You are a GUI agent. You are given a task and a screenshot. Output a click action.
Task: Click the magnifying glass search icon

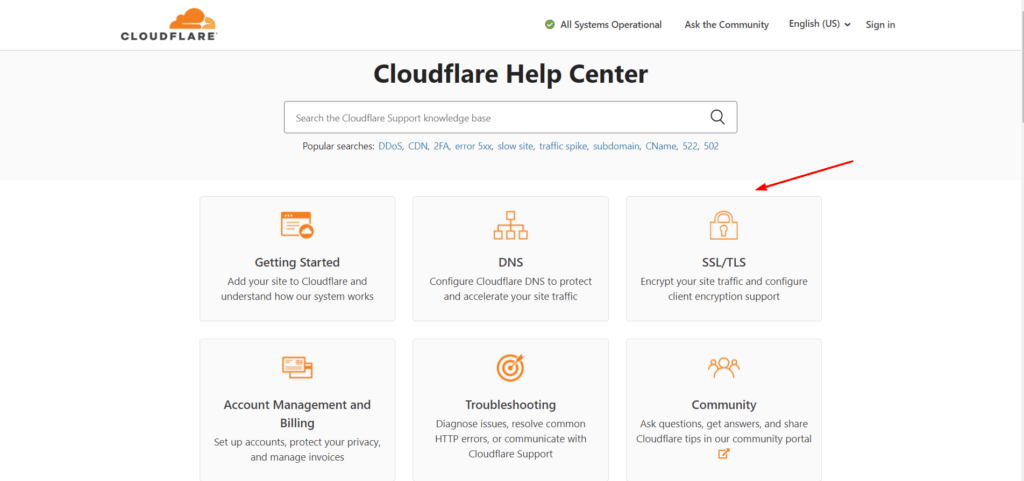[717, 117]
